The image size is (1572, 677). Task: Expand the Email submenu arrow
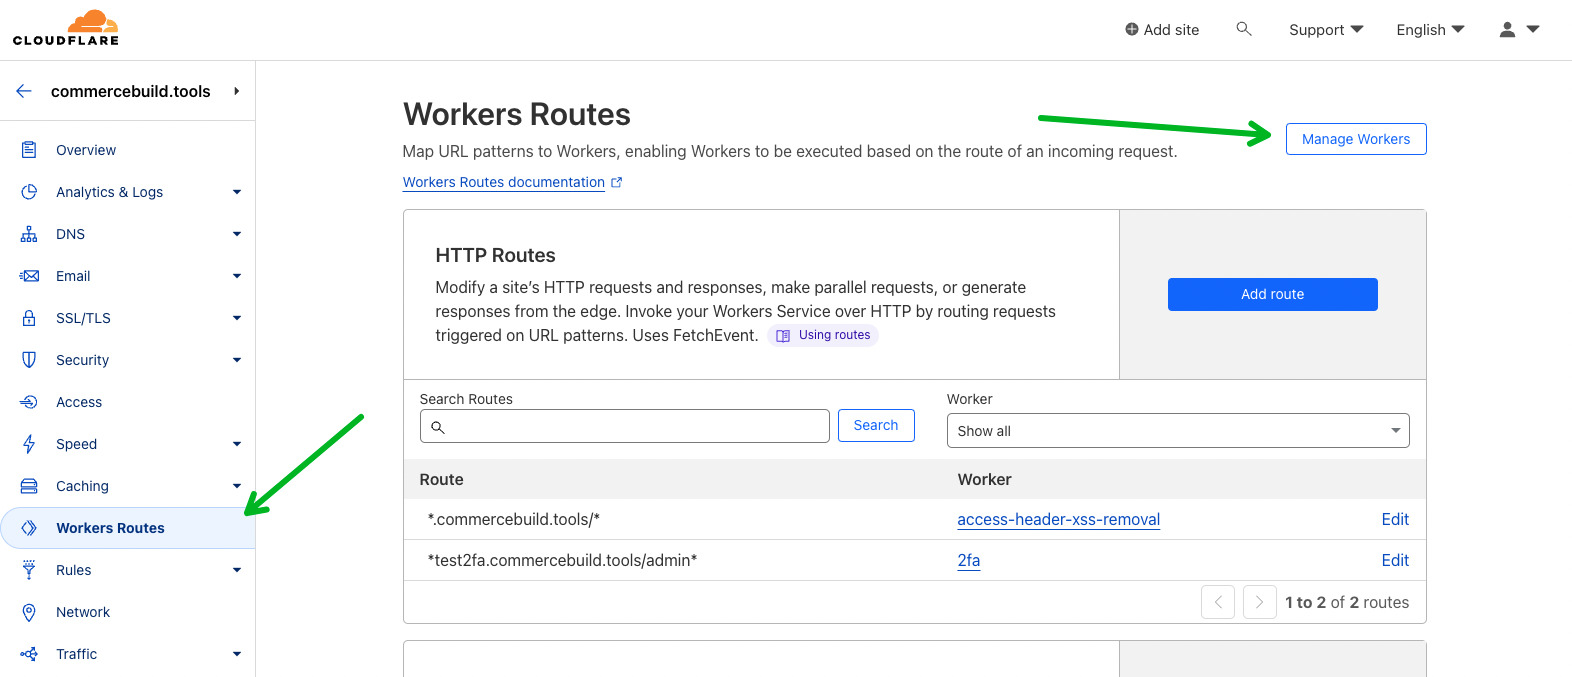(x=237, y=276)
